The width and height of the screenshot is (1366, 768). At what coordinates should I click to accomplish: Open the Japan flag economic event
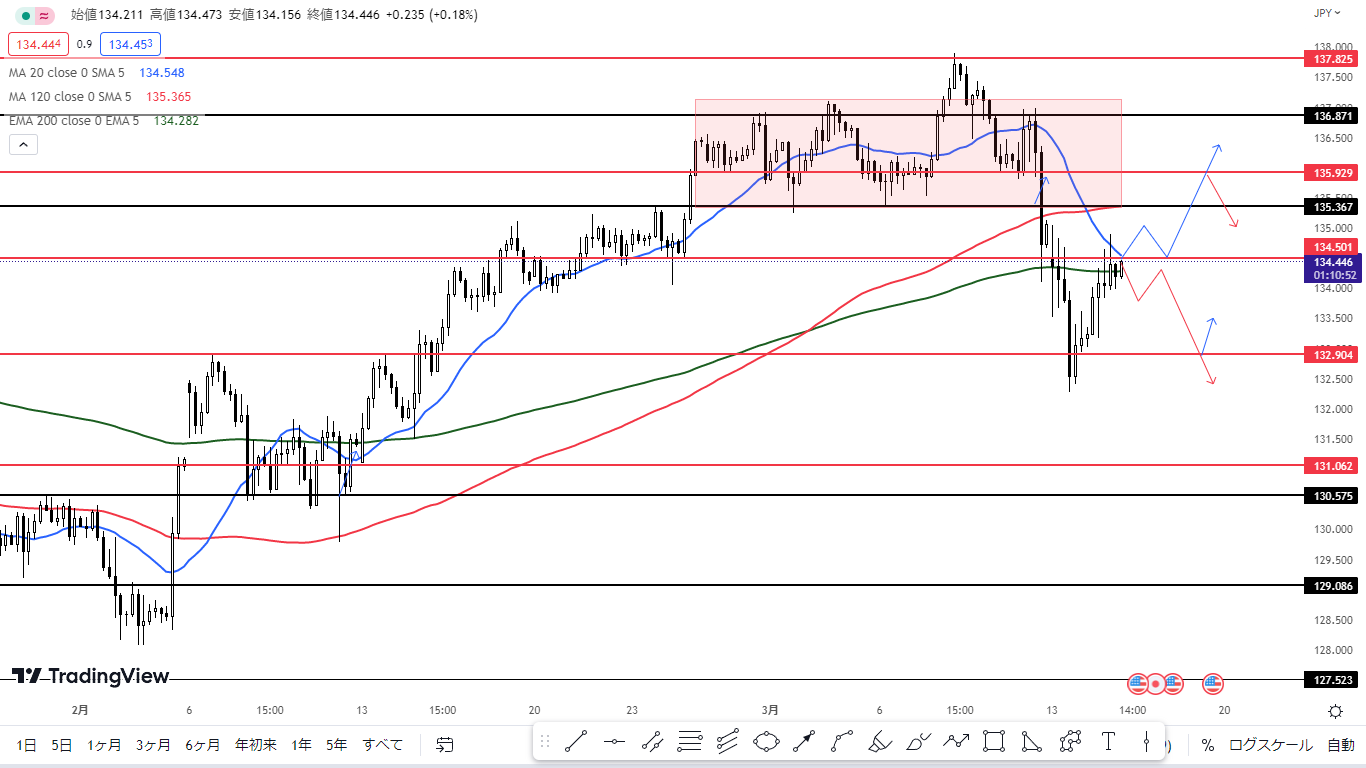pyautogui.click(x=1155, y=684)
